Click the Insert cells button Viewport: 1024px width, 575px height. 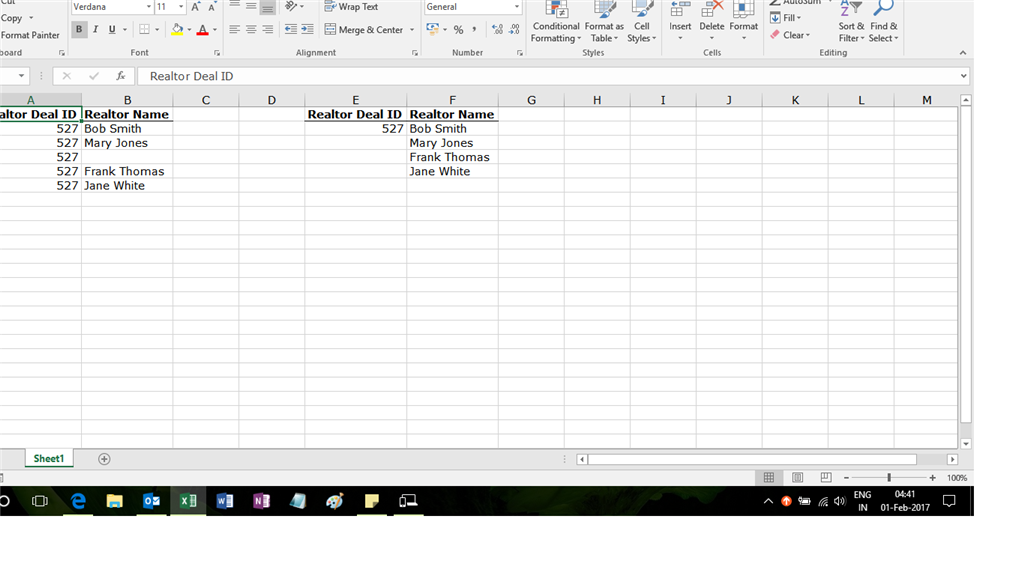click(680, 22)
